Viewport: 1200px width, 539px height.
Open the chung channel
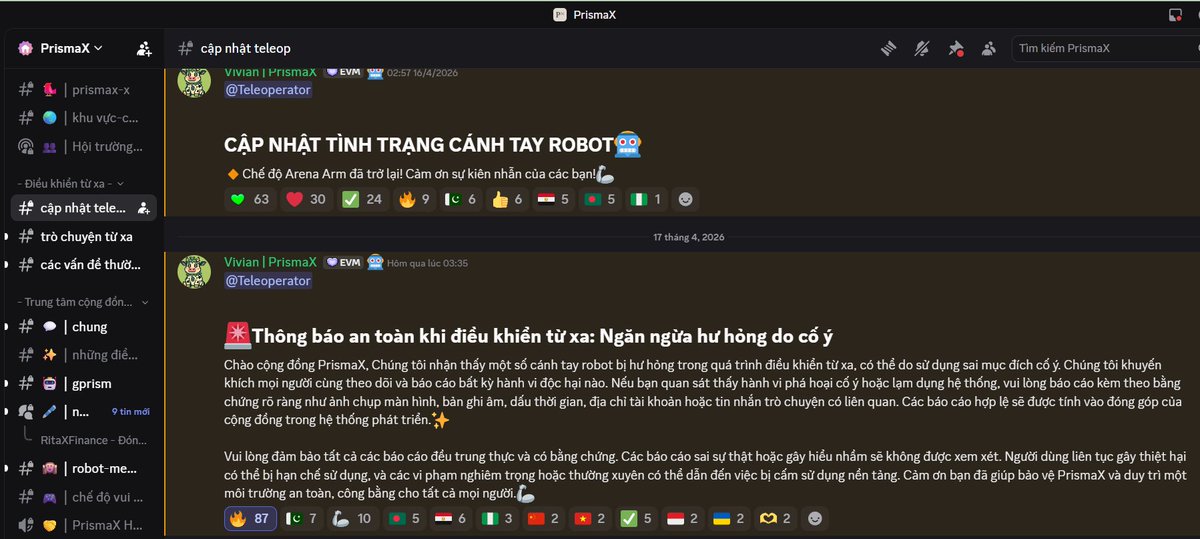pyautogui.click(x=84, y=326)
